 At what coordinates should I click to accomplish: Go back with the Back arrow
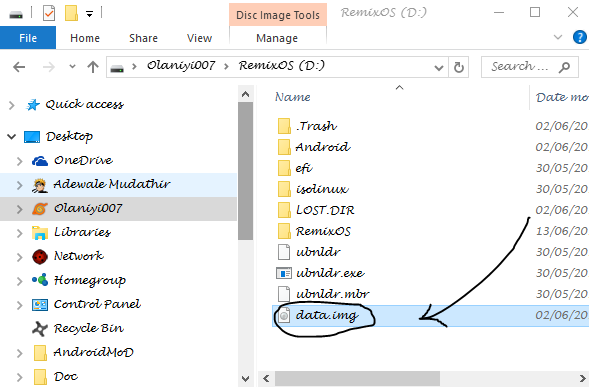coord(19,67)
